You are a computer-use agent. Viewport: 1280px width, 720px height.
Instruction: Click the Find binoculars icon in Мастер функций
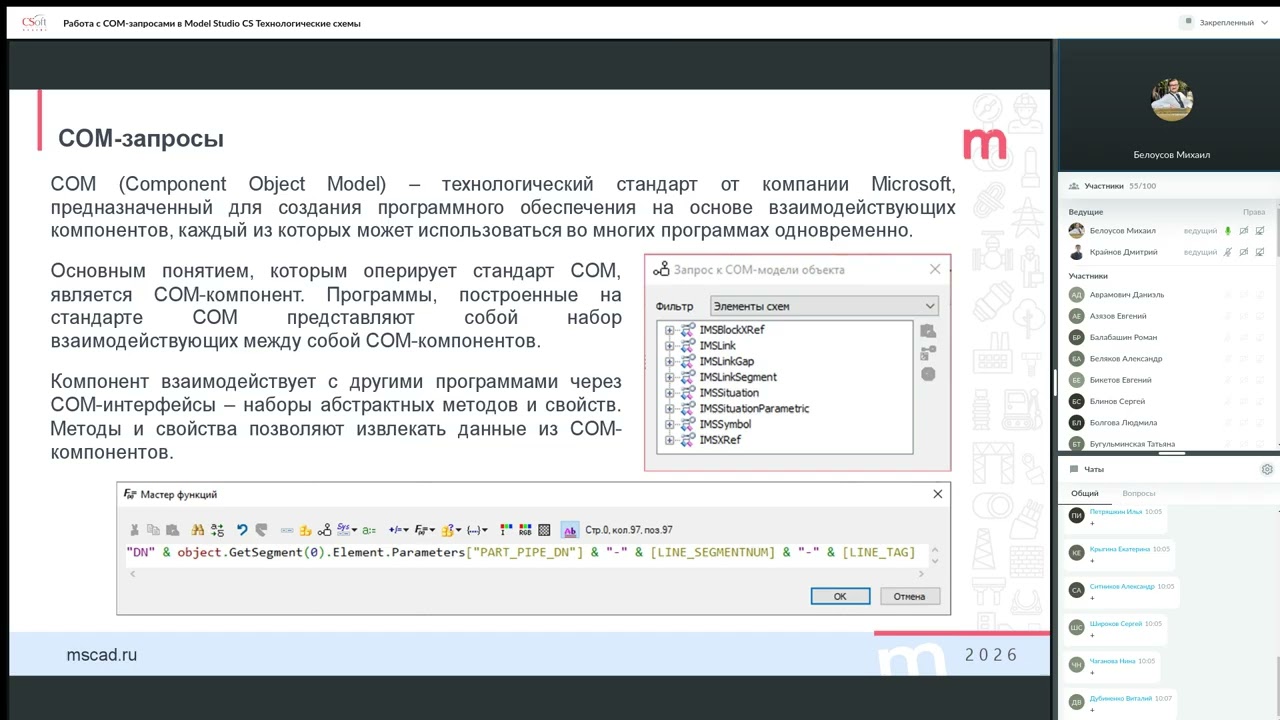pos(197,530)
